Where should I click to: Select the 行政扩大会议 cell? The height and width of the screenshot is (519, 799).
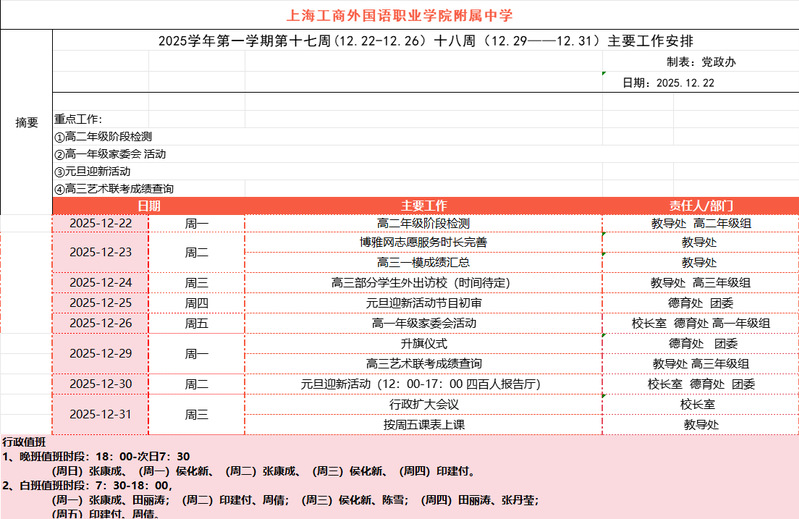423,404
